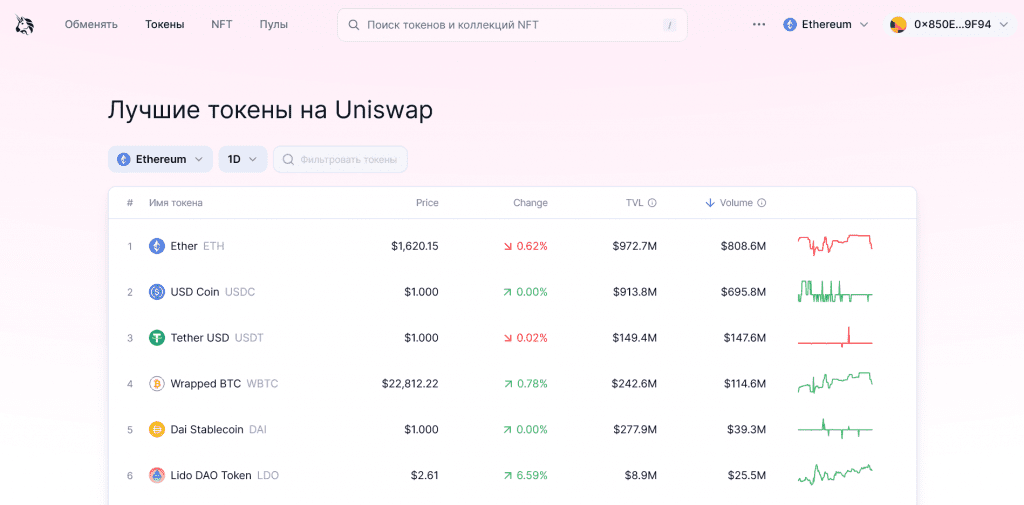The height and width of the screenshot is (505, 1024).
Task: Sort by the Price column header
Action: pos(427,203)
